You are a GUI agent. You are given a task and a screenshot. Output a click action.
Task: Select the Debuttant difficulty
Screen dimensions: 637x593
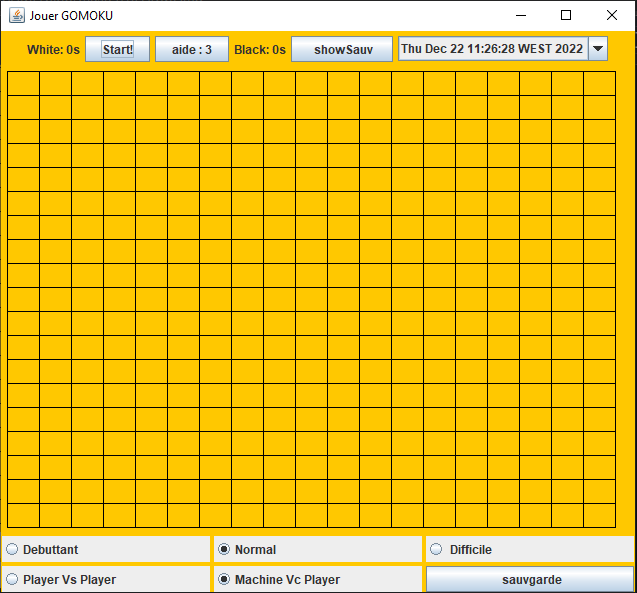pyautogui.click(x=106, y=549)
